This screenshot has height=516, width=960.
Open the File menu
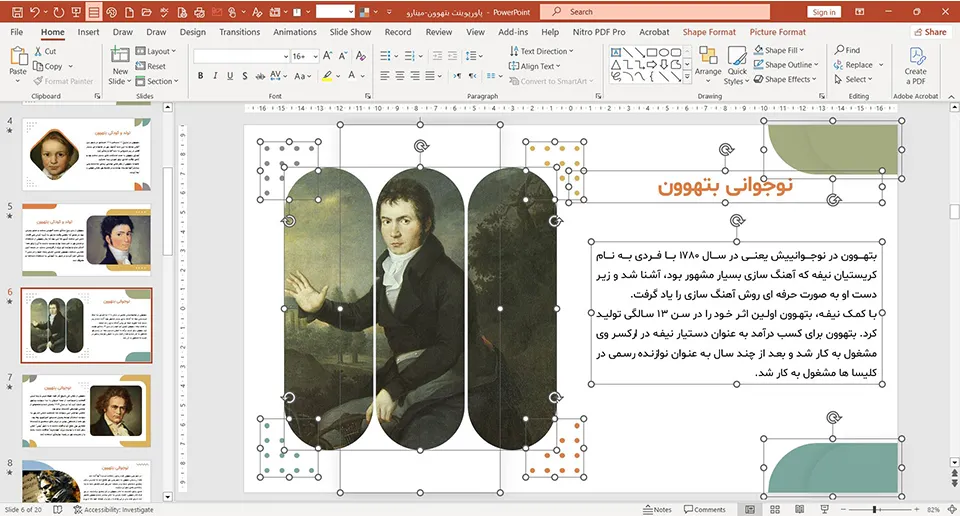coord(17,32)
